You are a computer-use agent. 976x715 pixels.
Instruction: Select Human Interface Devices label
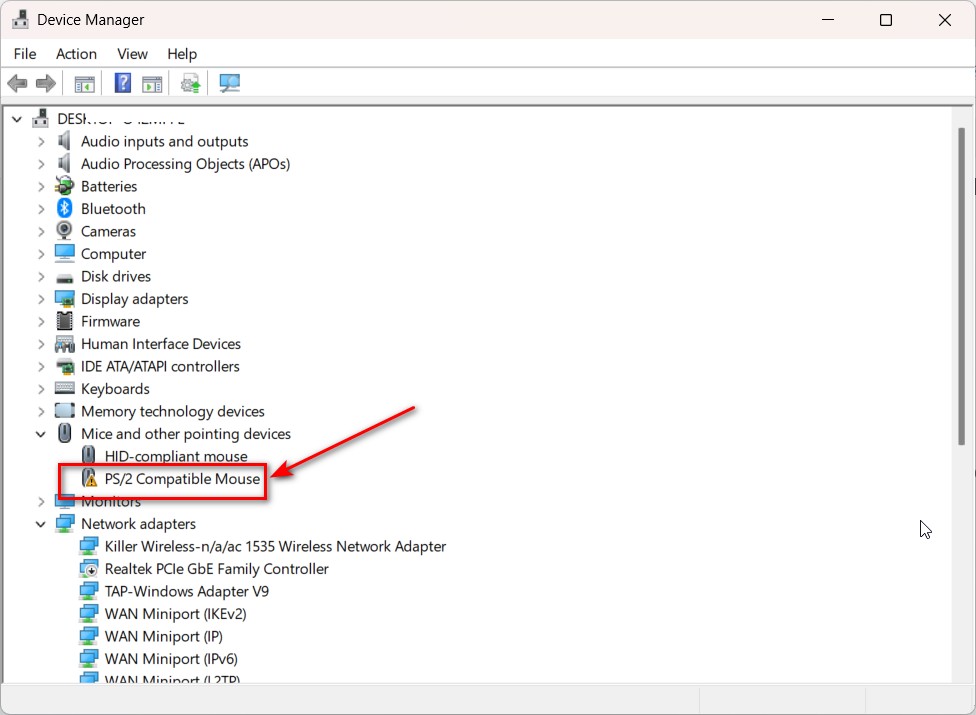[161, 343]
